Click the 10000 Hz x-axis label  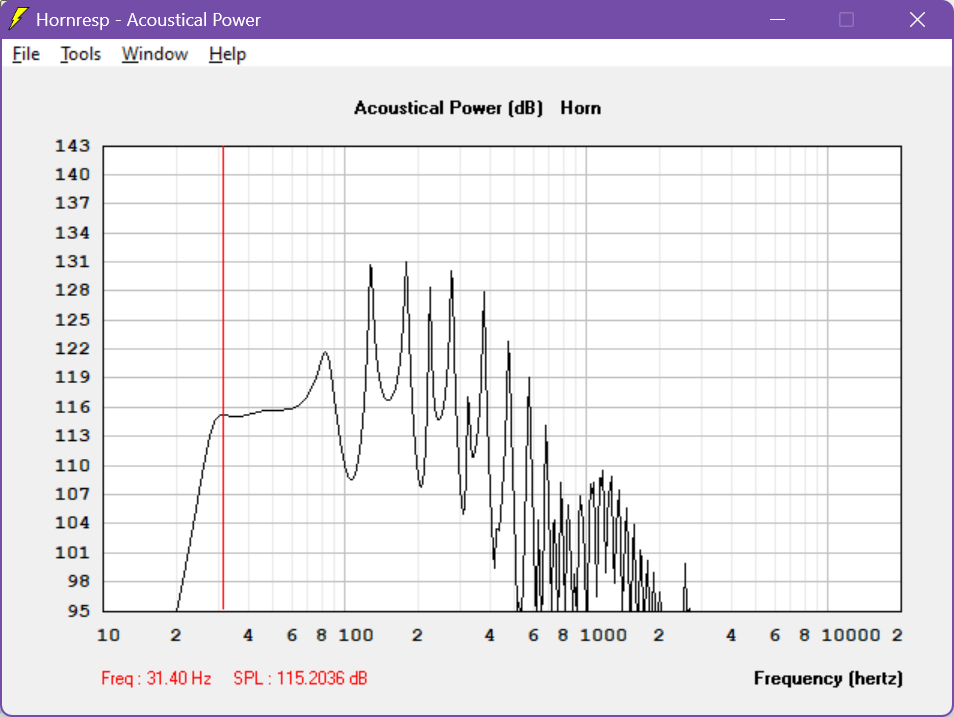851,635
